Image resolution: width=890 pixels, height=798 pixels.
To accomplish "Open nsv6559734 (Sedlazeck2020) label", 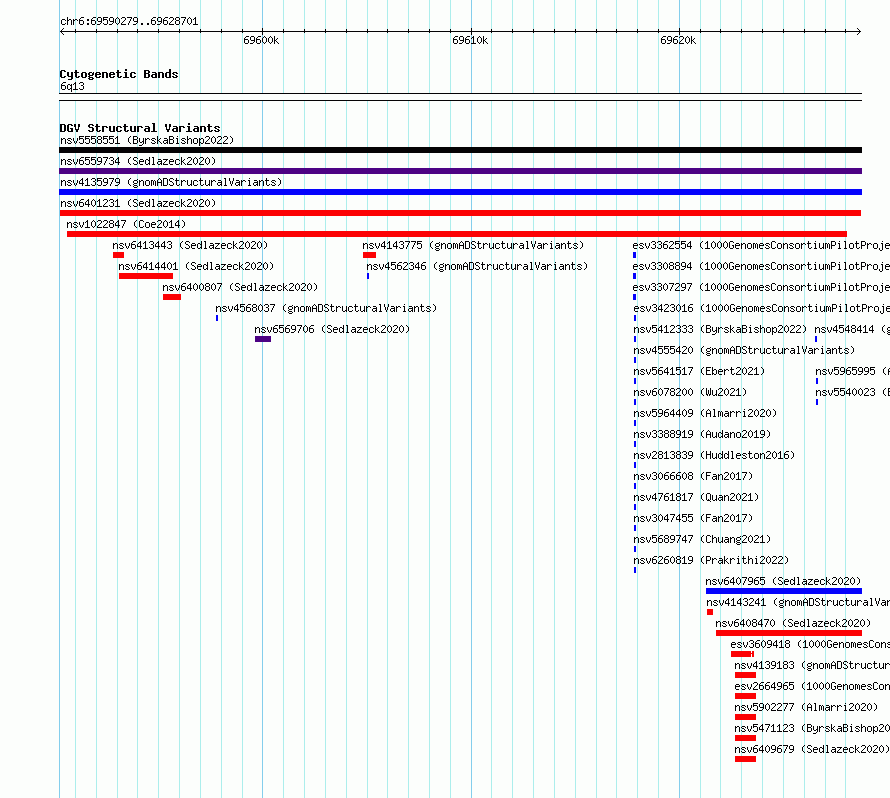I will coord(138,161).
